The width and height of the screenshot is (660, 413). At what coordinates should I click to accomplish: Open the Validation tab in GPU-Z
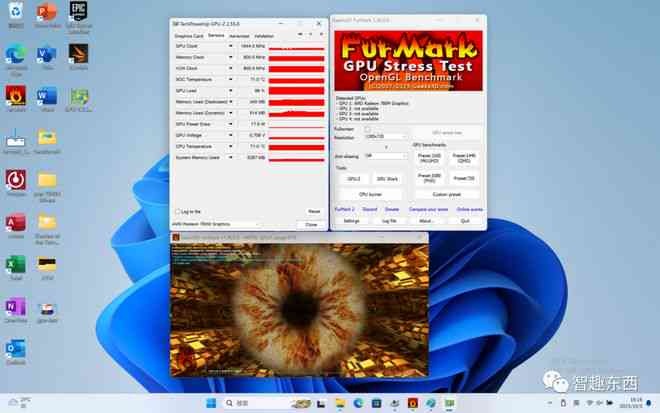pyautogui.click(x=264, y=36)
